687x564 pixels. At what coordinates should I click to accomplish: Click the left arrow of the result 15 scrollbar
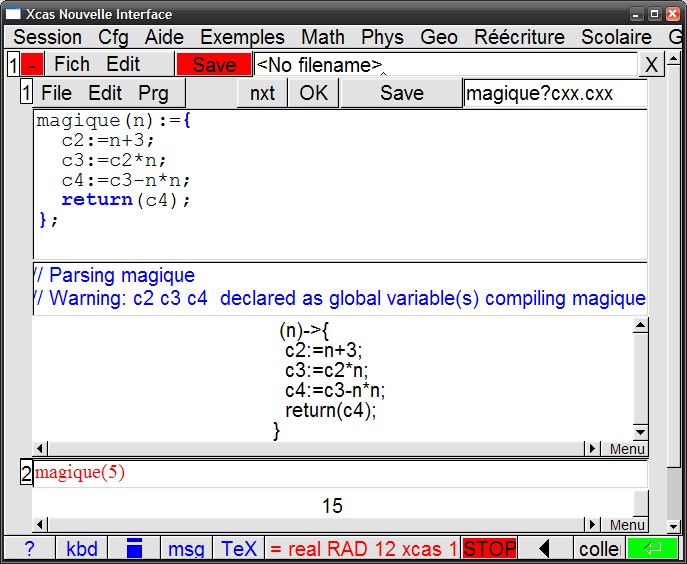tap(40, 525)
